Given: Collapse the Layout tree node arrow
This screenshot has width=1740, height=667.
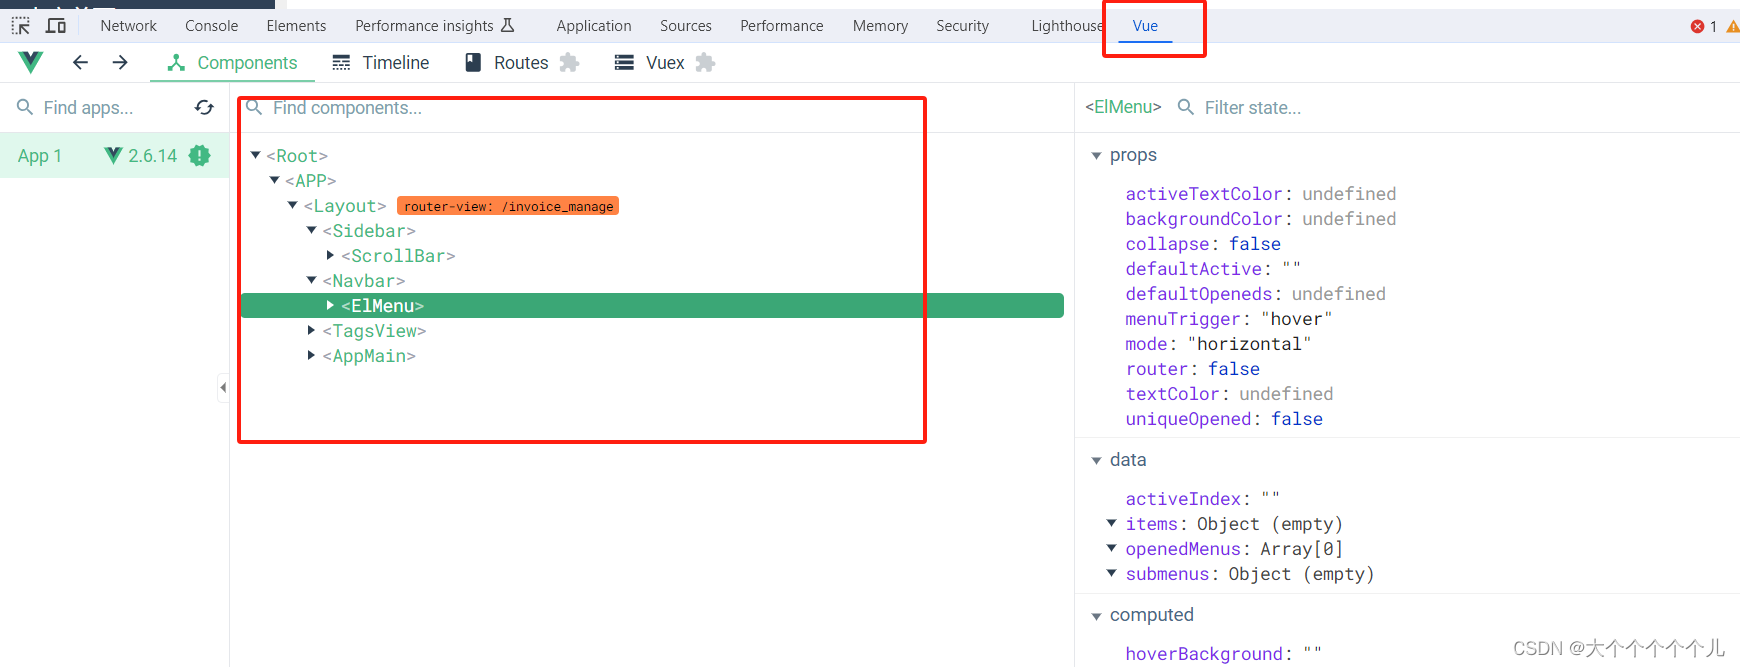Looking at the screenshot, I should [293, 205].
